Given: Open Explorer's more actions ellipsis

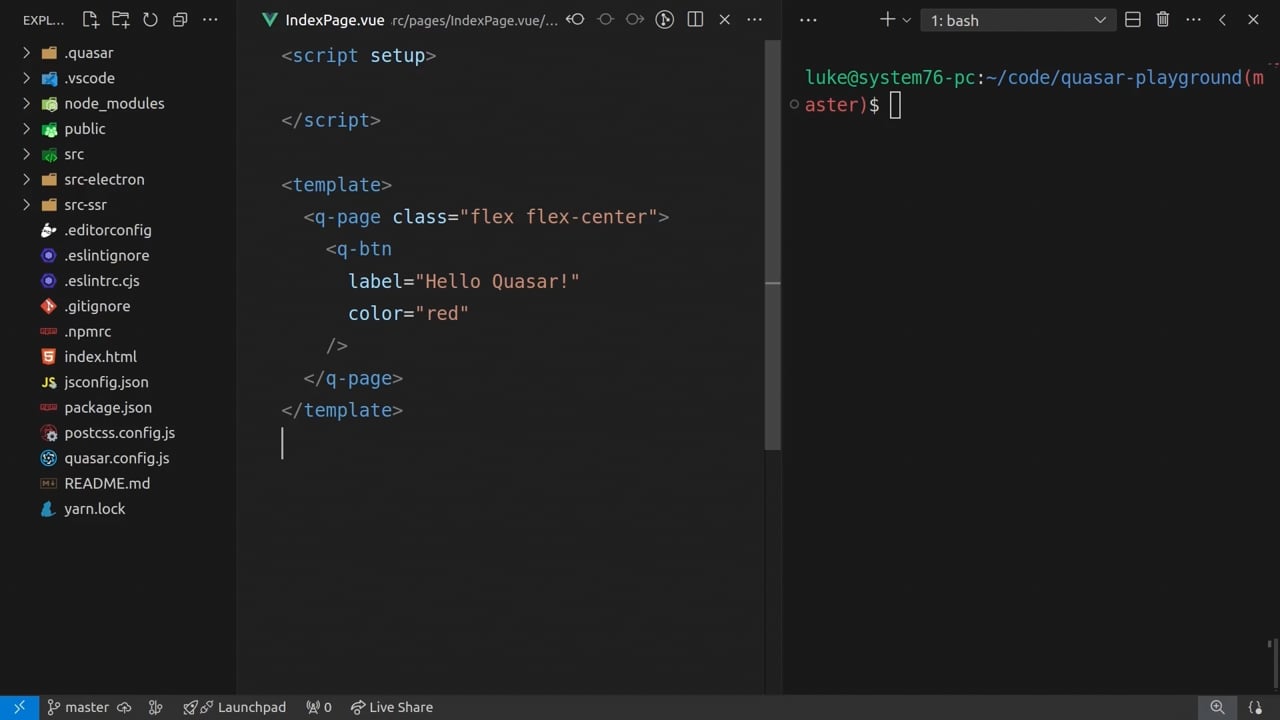Looking at the screenshot, I should tap(210, 20).
